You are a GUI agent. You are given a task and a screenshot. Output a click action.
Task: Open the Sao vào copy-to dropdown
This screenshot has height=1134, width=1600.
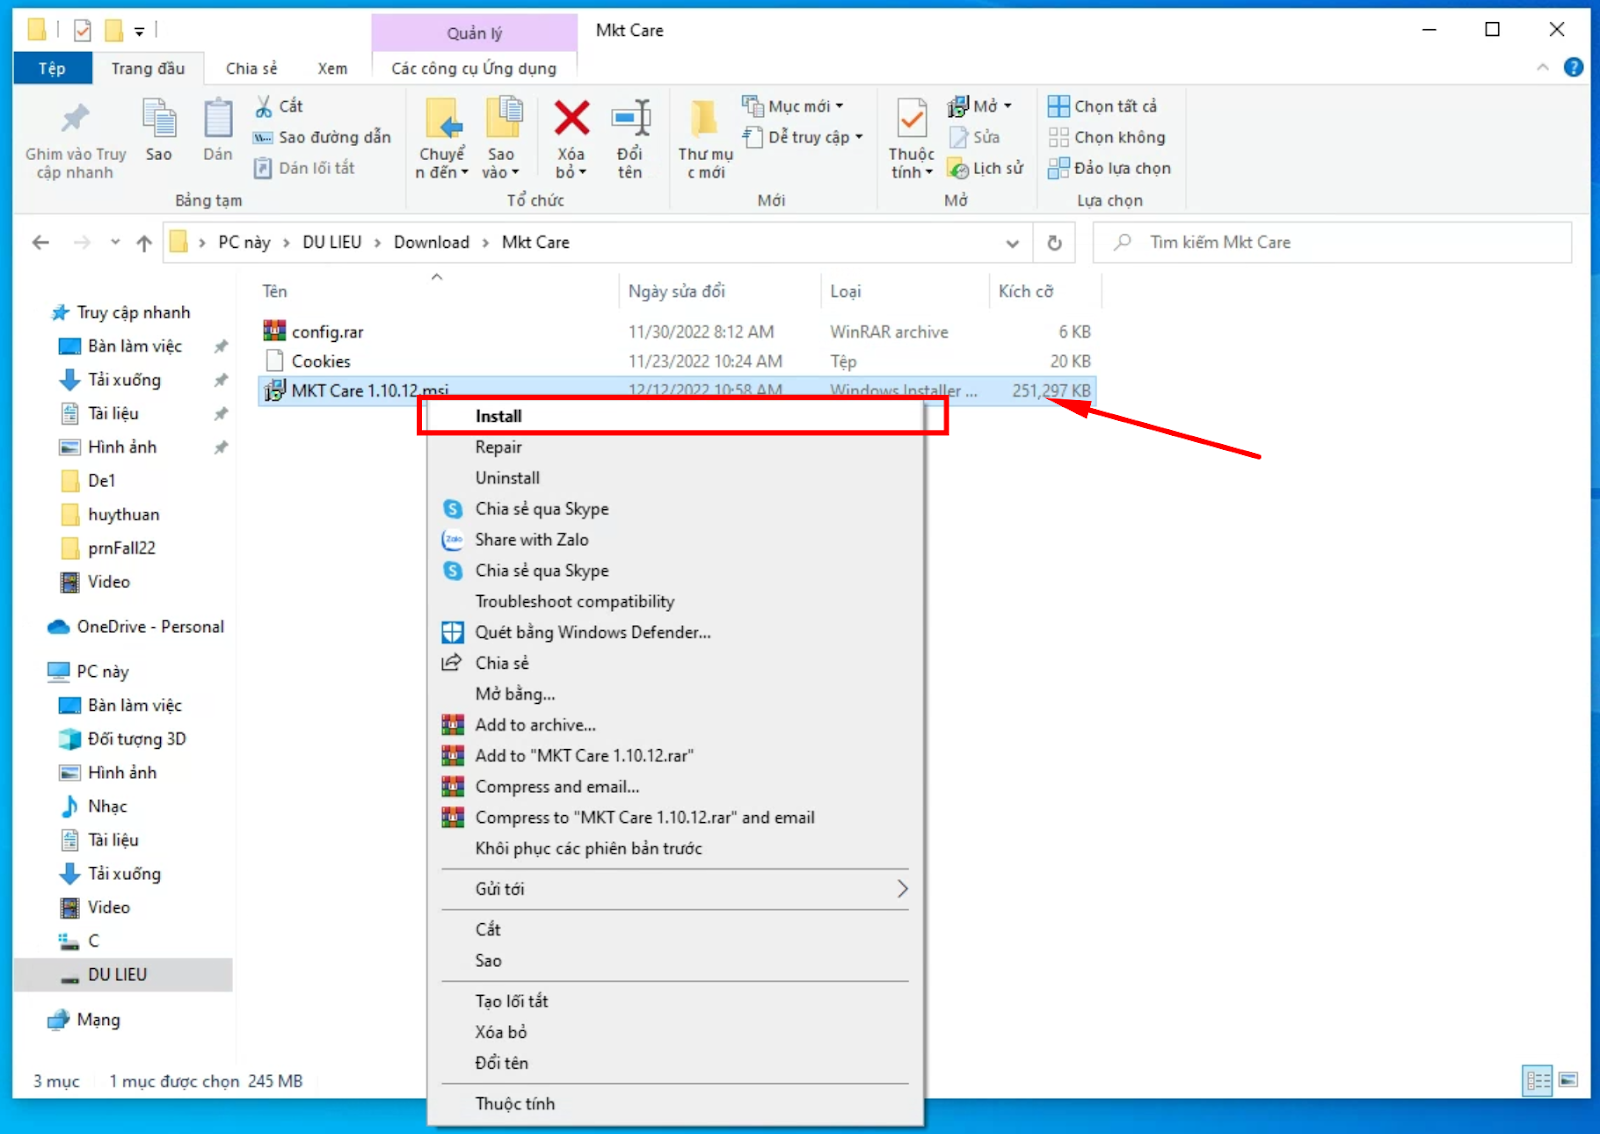pyautogui.click(x=501, y=163)
